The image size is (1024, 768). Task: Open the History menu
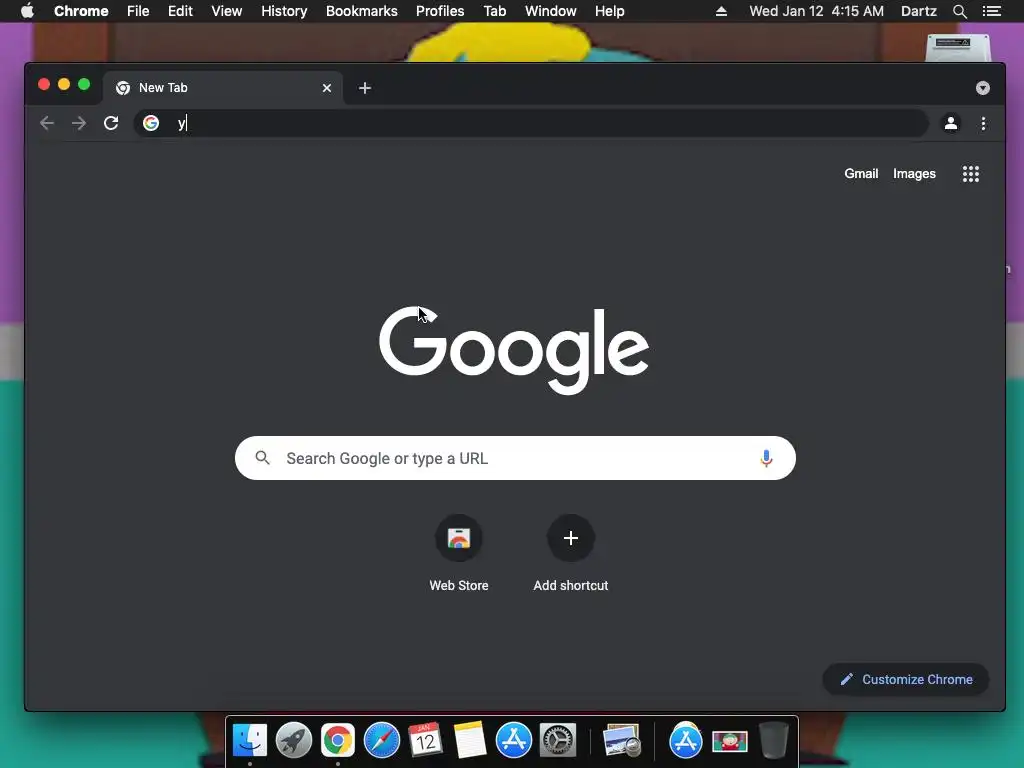click(x=284, y=11)
